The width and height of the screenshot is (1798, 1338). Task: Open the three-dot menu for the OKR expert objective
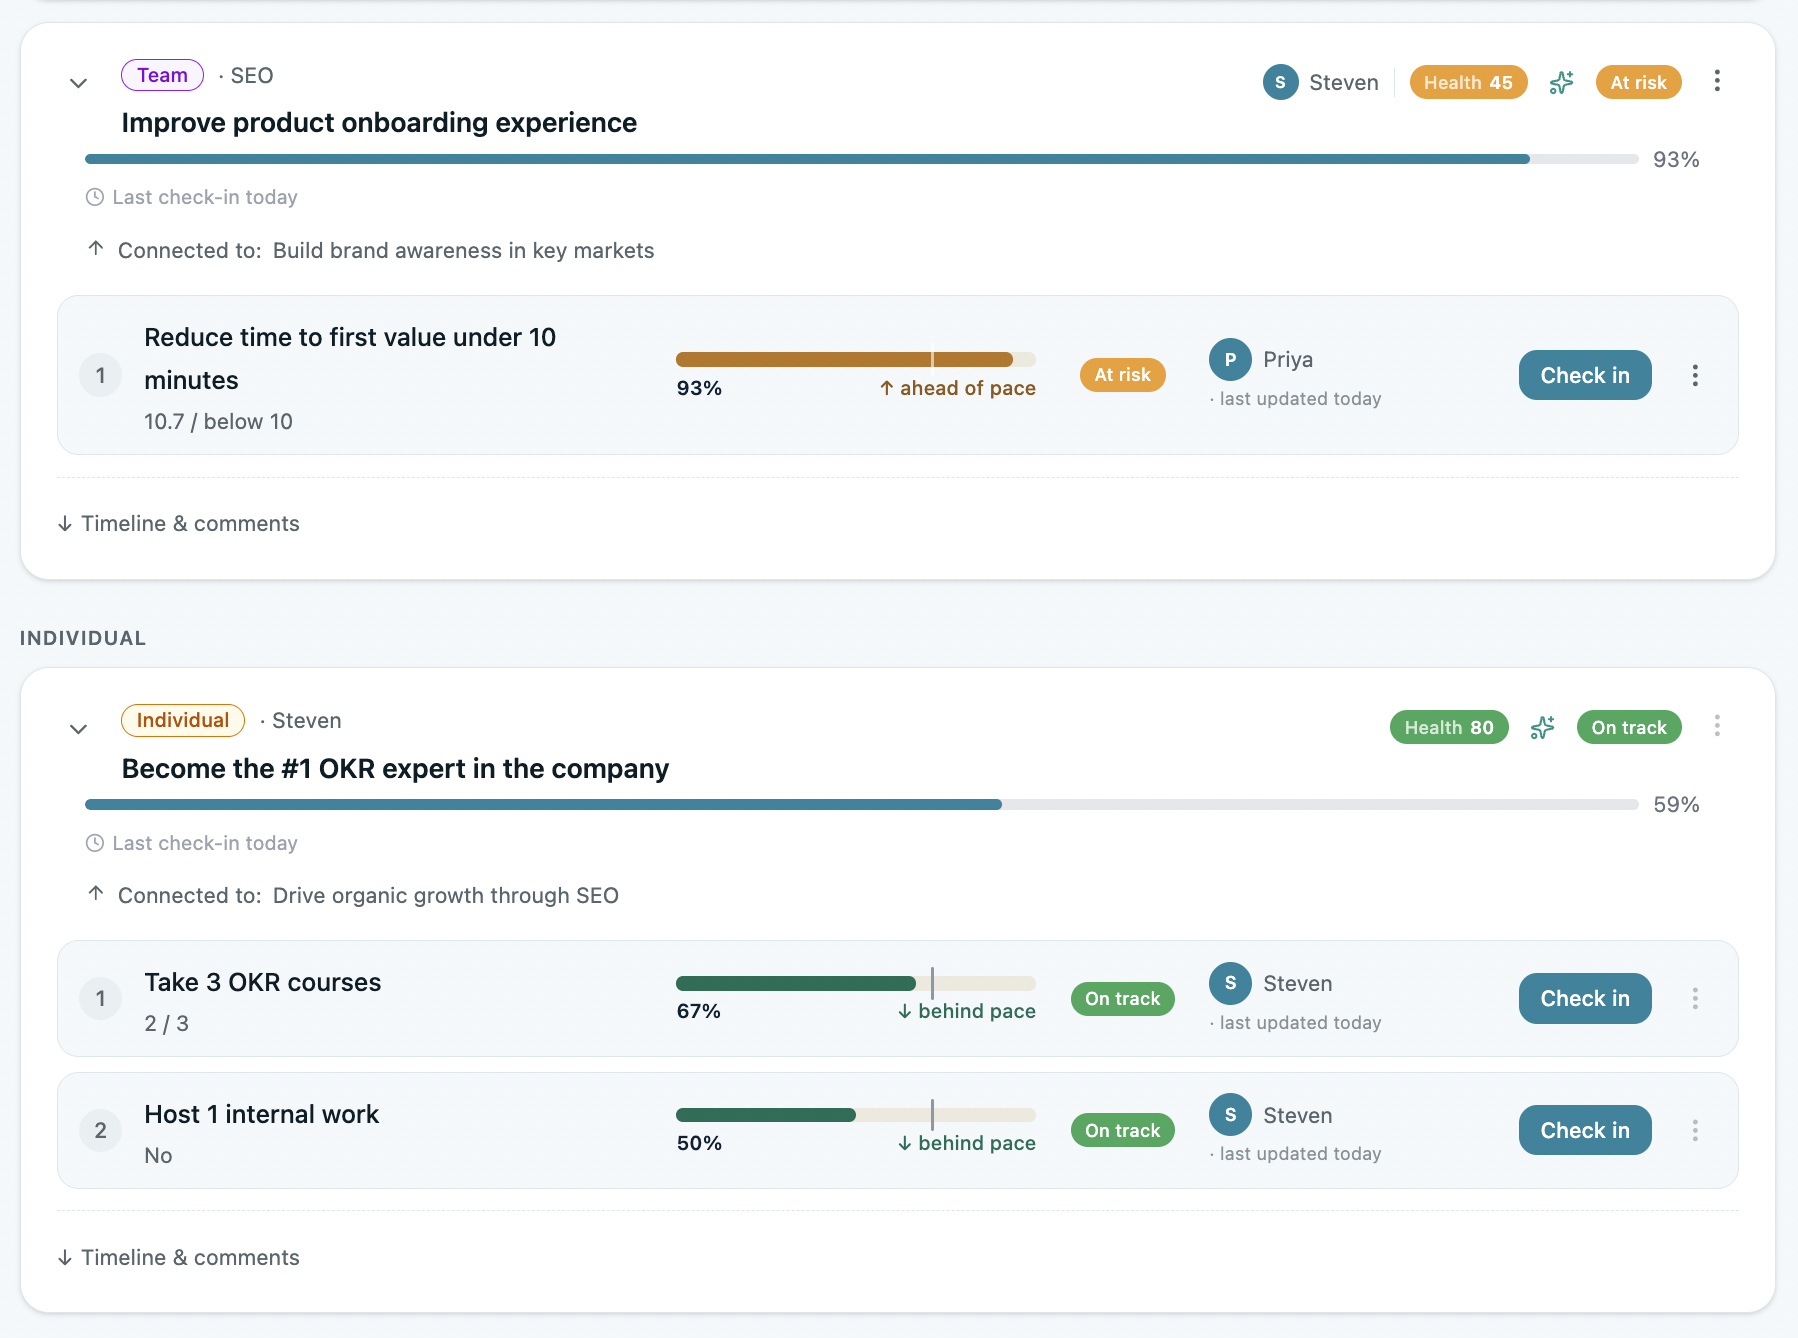click(x=1717, y=726)
